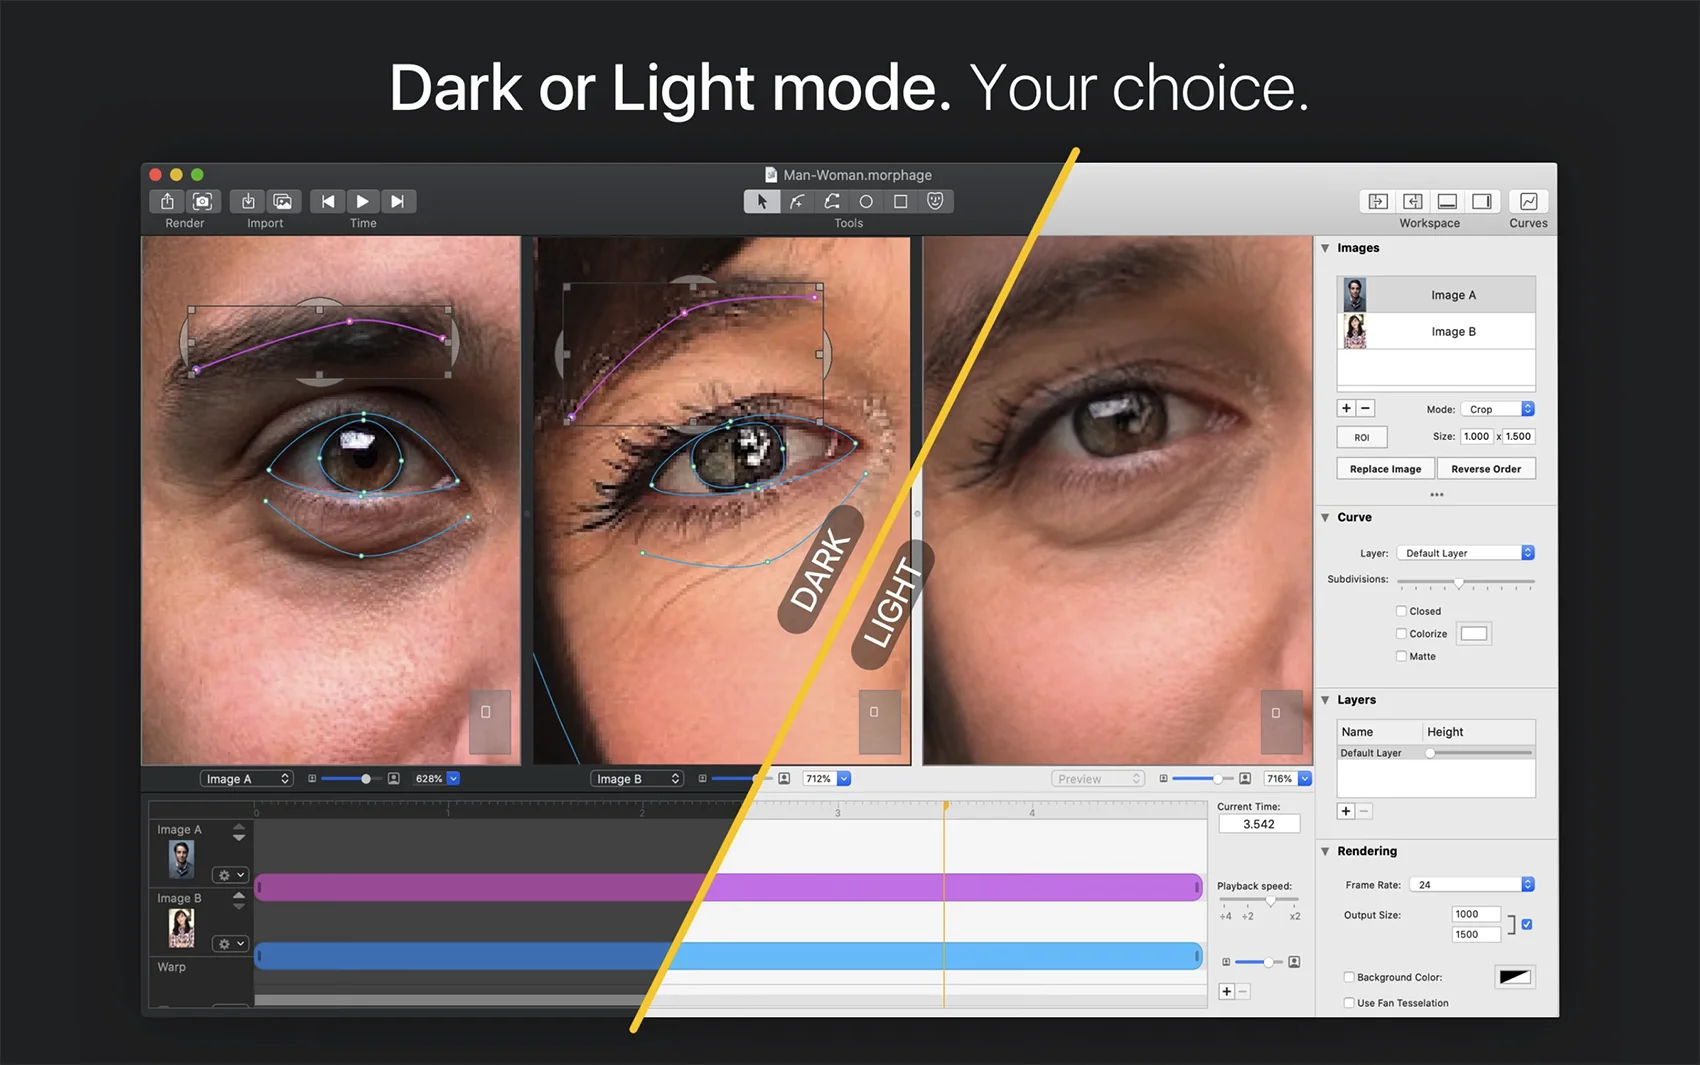
Task: Select the freeform curve drawing tool
Action: click(x=831, y=201)
